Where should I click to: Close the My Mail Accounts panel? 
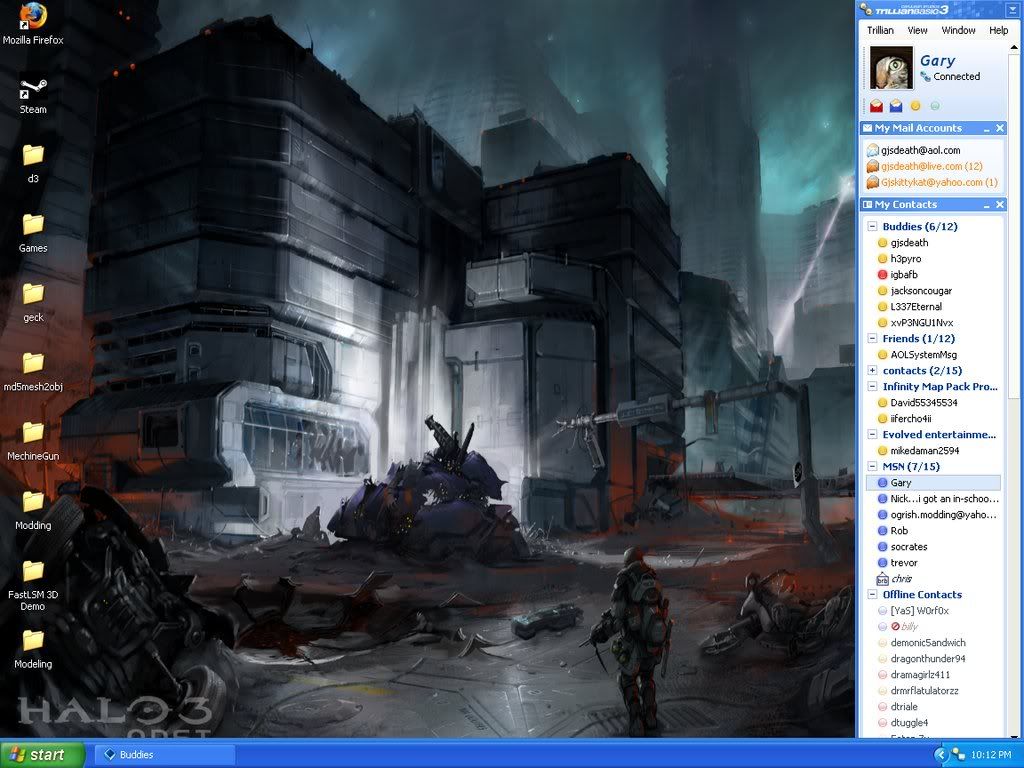[x=1000, y=129]
